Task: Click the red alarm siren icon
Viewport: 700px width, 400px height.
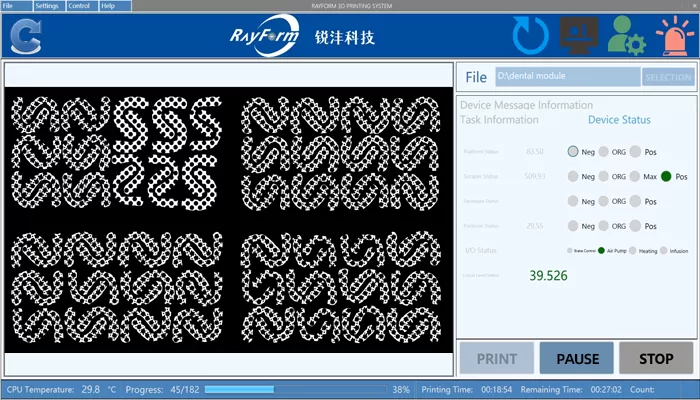Action: [674, 36]
